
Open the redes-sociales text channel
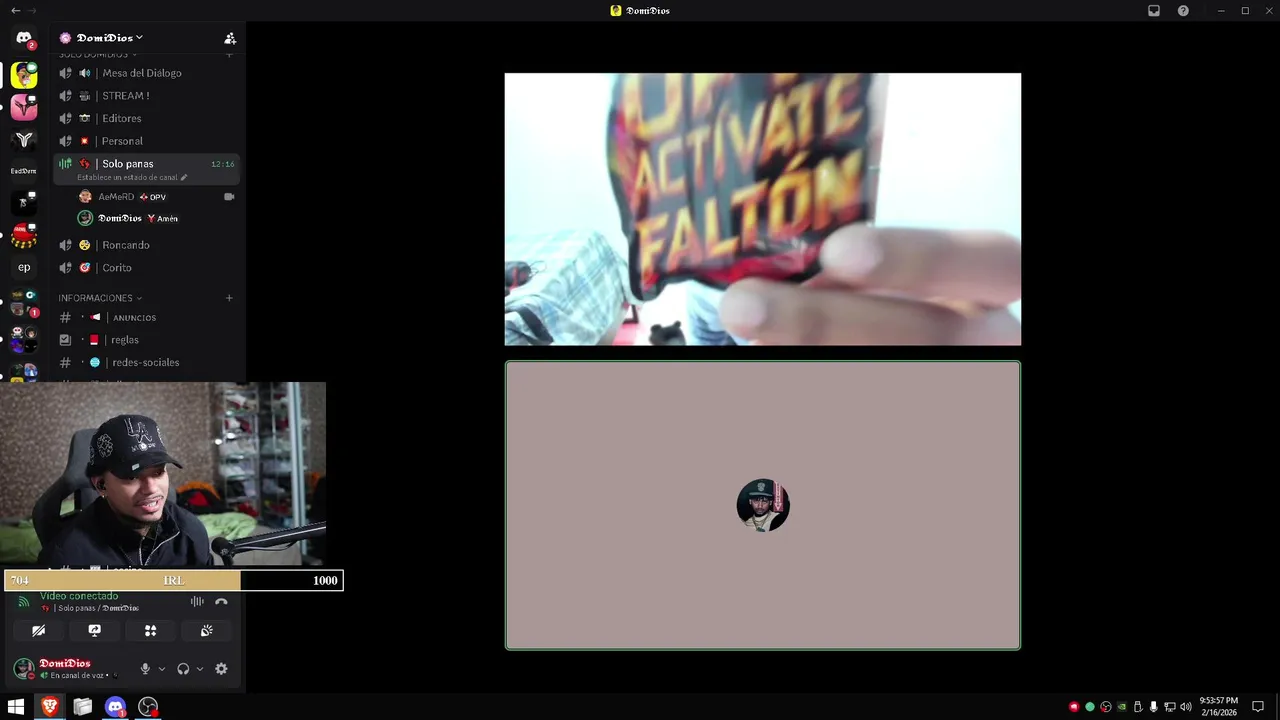pos(146,363)
